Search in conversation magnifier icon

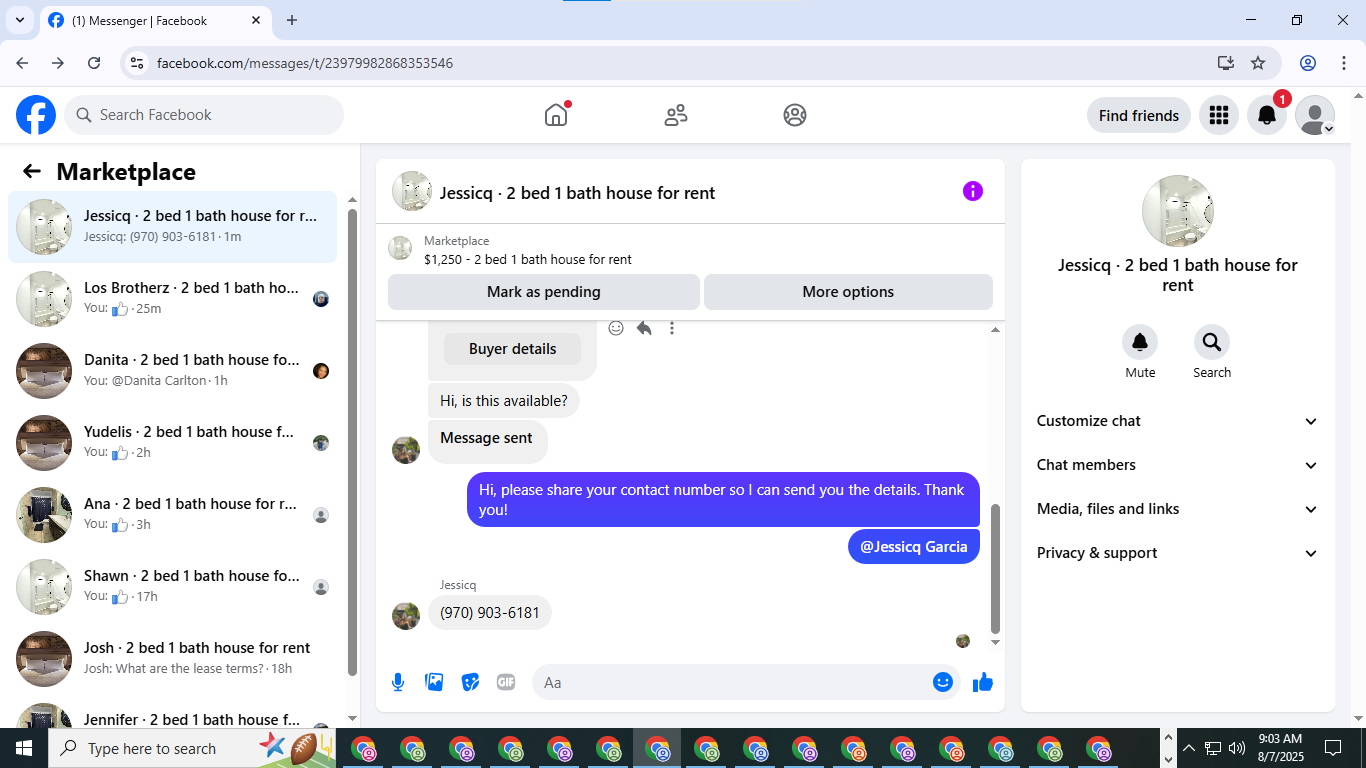[x=1212, y=343]
